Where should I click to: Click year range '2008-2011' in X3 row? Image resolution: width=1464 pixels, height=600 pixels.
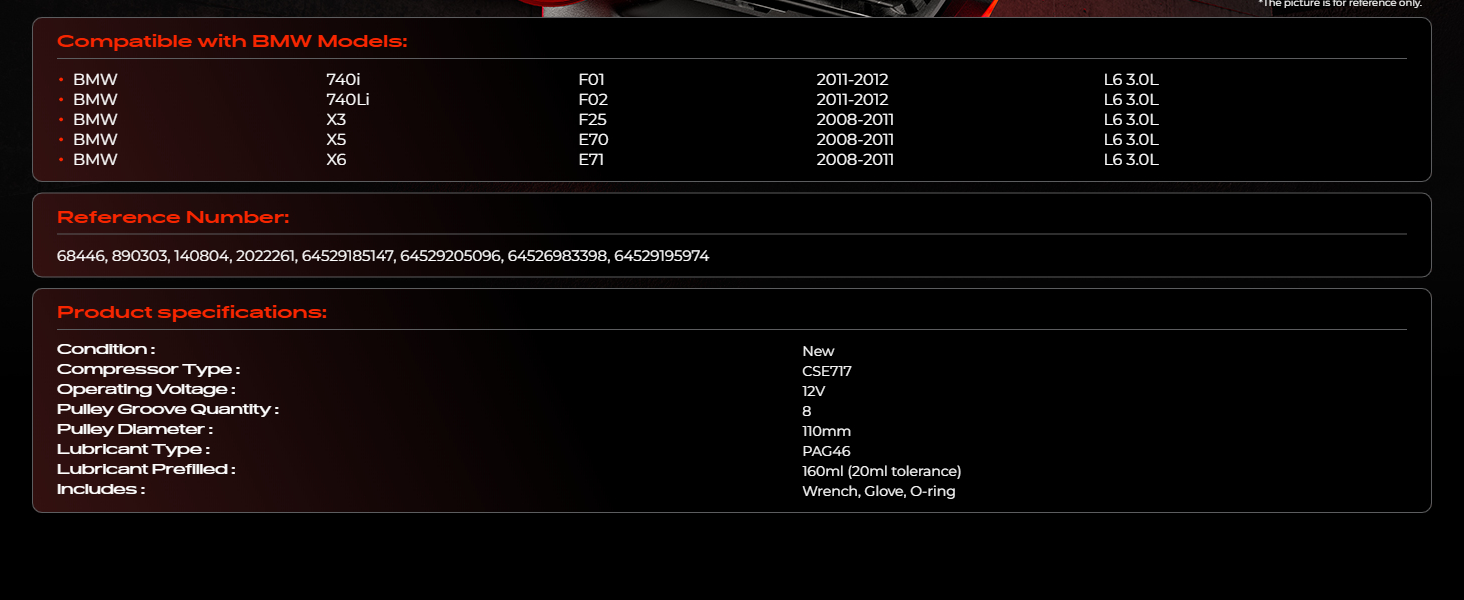(x=855, y=120)
